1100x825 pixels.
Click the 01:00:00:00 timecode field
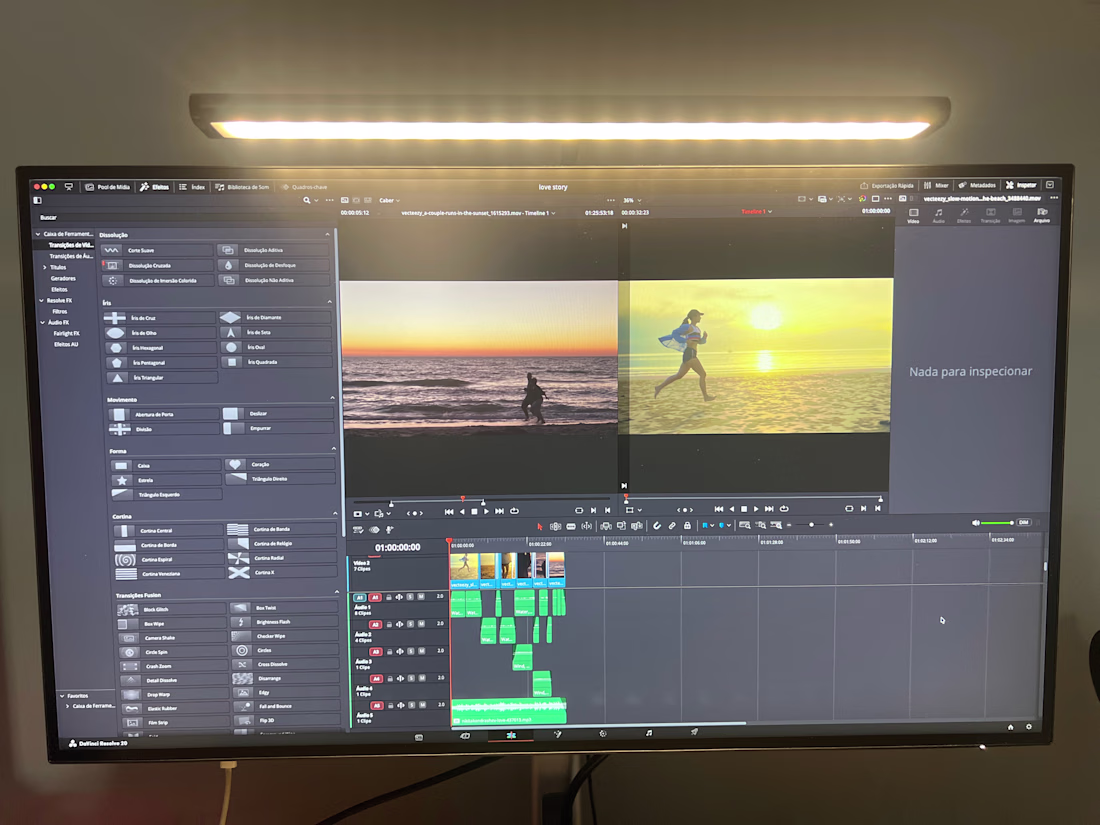(397, 547)
